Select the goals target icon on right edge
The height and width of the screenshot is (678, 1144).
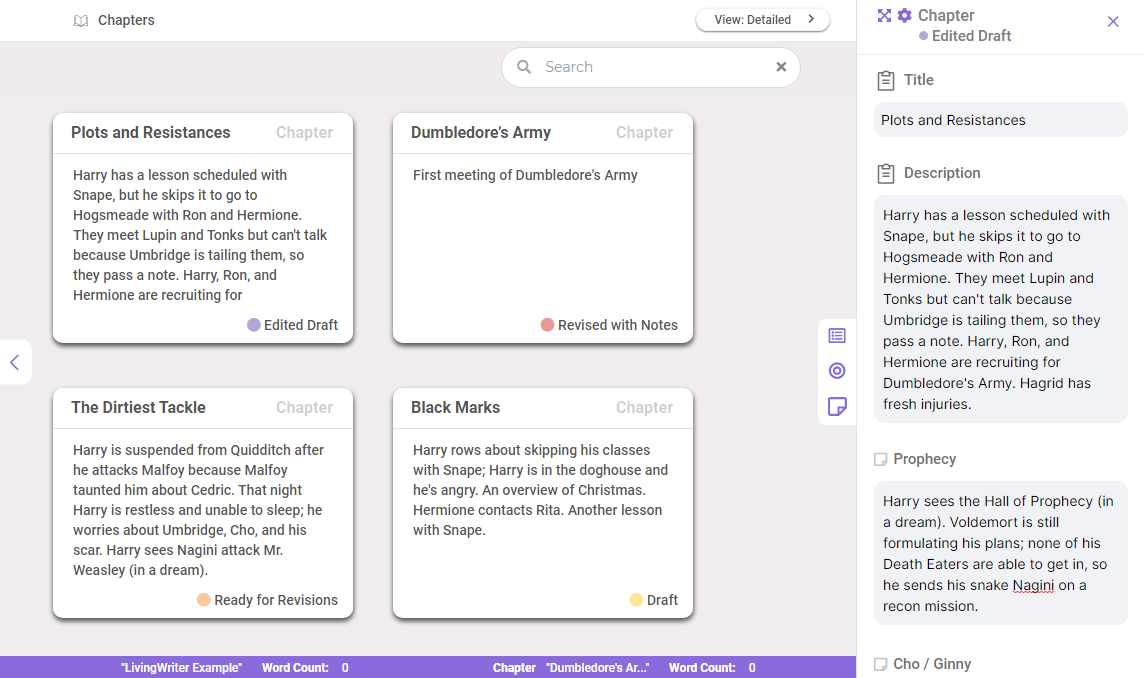click(837, 371)
